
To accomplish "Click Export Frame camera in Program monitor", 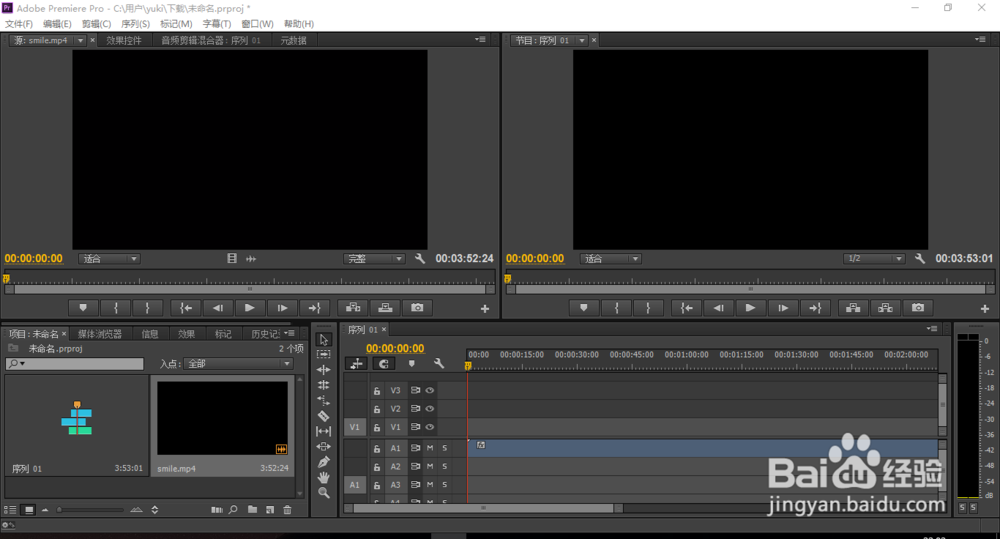I will [x=918, y=307].
